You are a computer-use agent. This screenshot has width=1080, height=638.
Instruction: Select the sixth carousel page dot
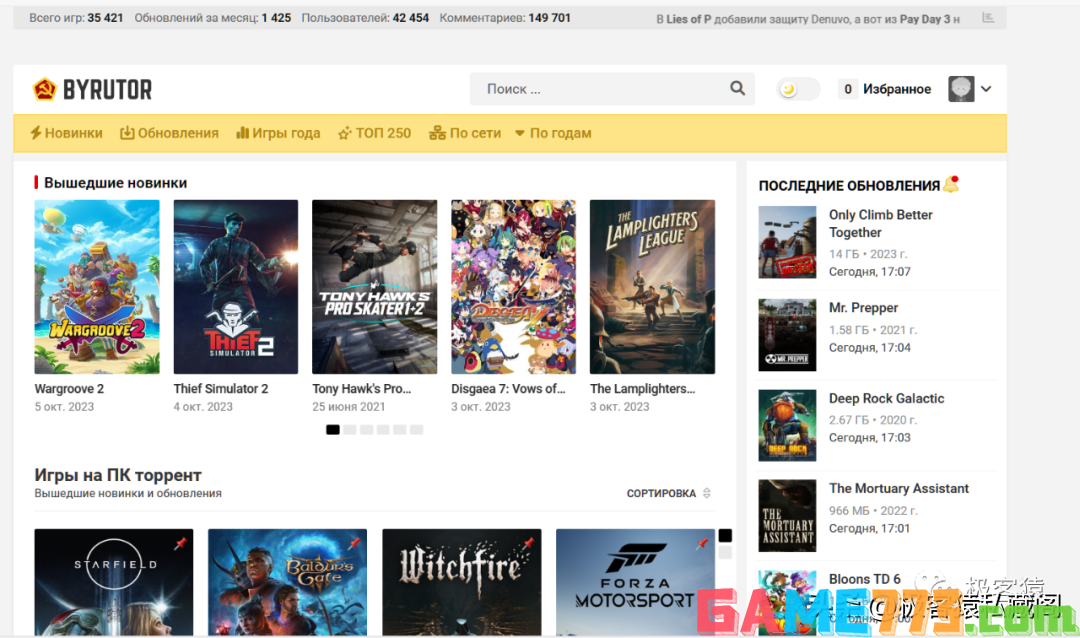pyautogui.click(x=416, y=430)
